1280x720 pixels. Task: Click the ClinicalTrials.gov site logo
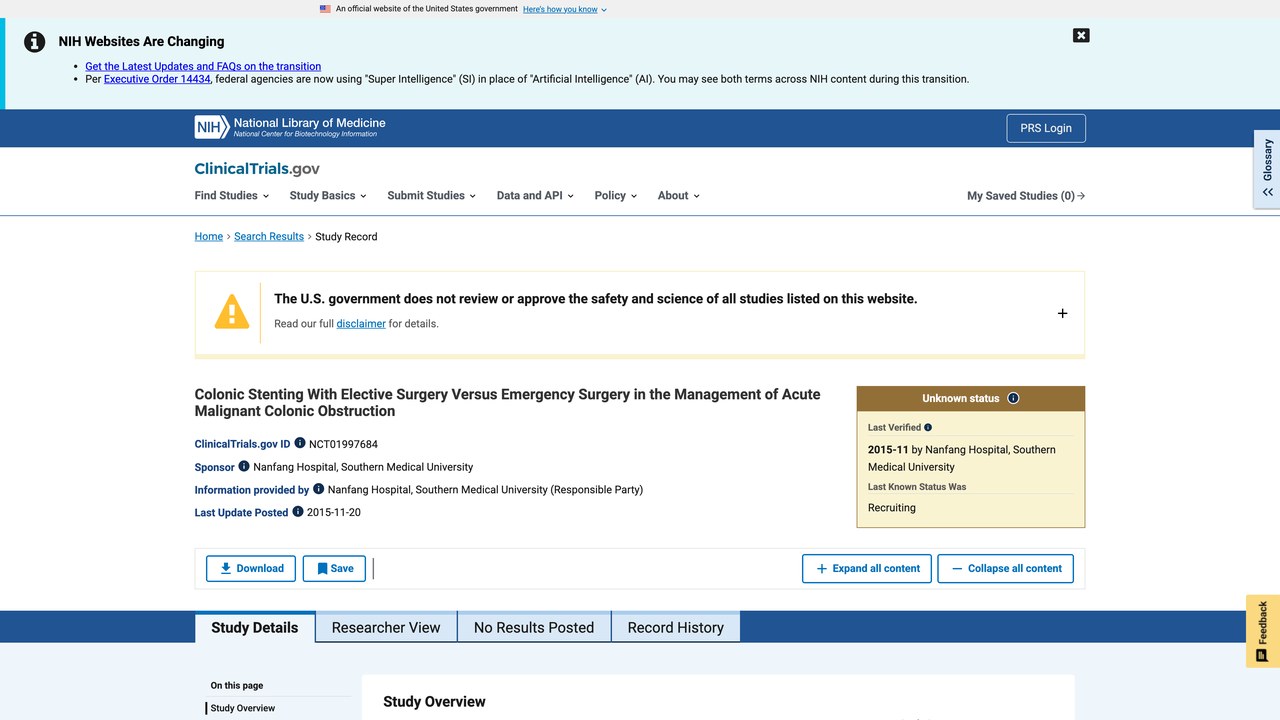(x=257, y=169)
